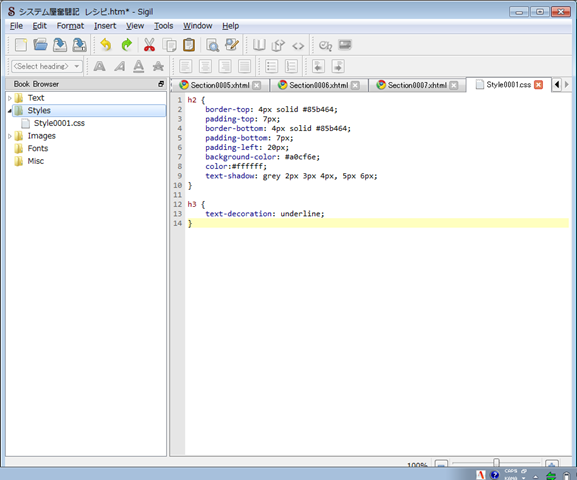Open the Tools menu

click(x=163, y=26)
